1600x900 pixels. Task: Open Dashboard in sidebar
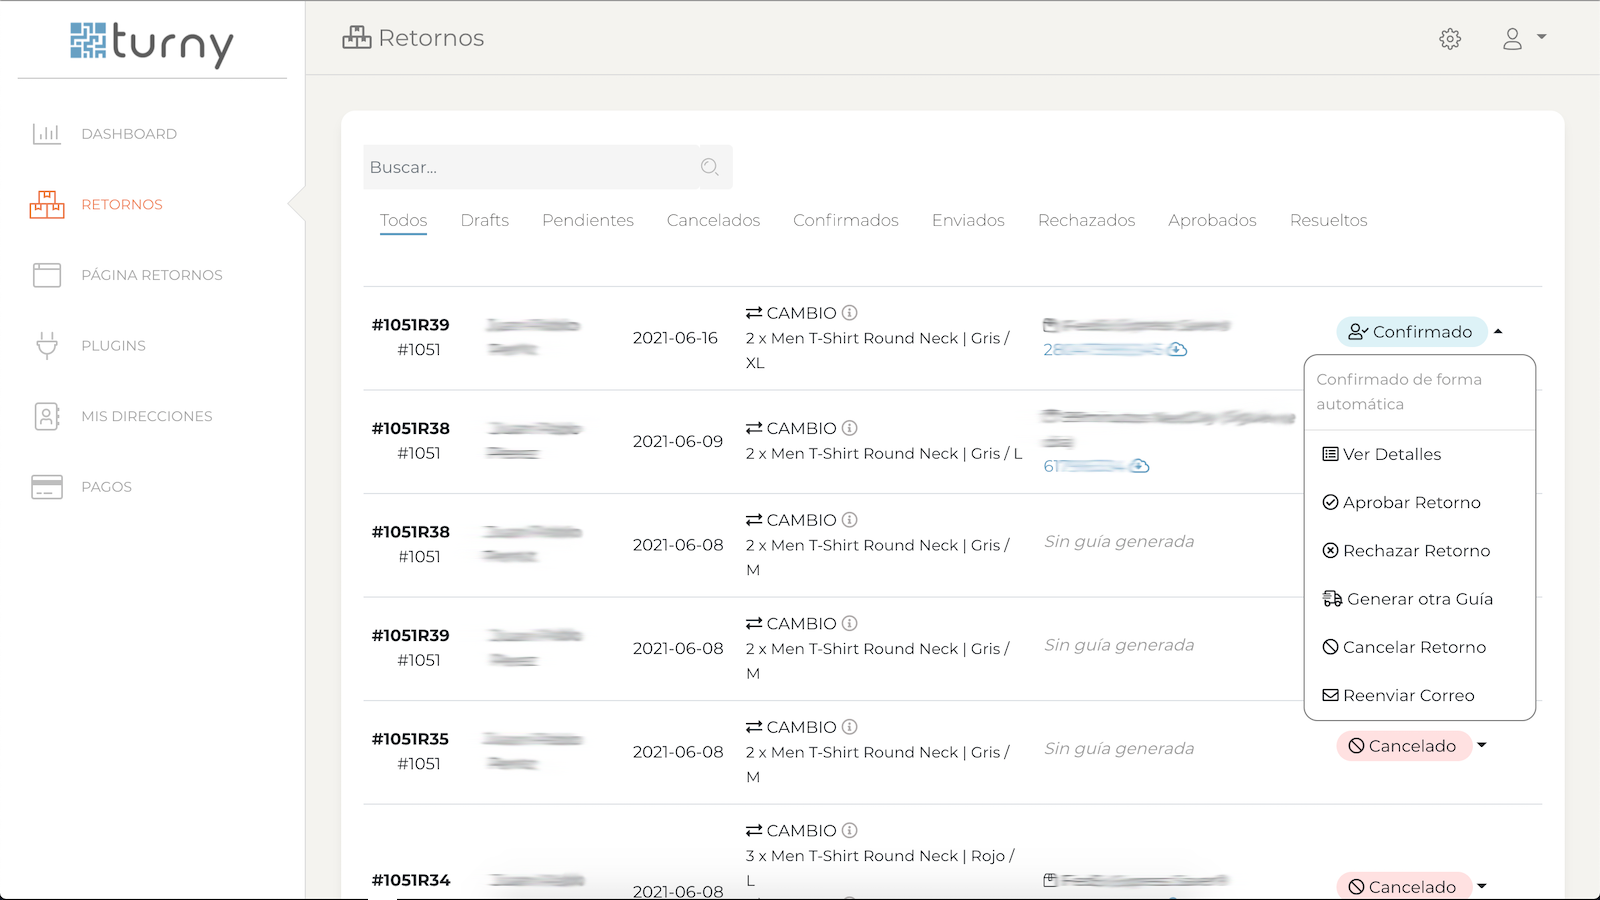click(129, 134)
